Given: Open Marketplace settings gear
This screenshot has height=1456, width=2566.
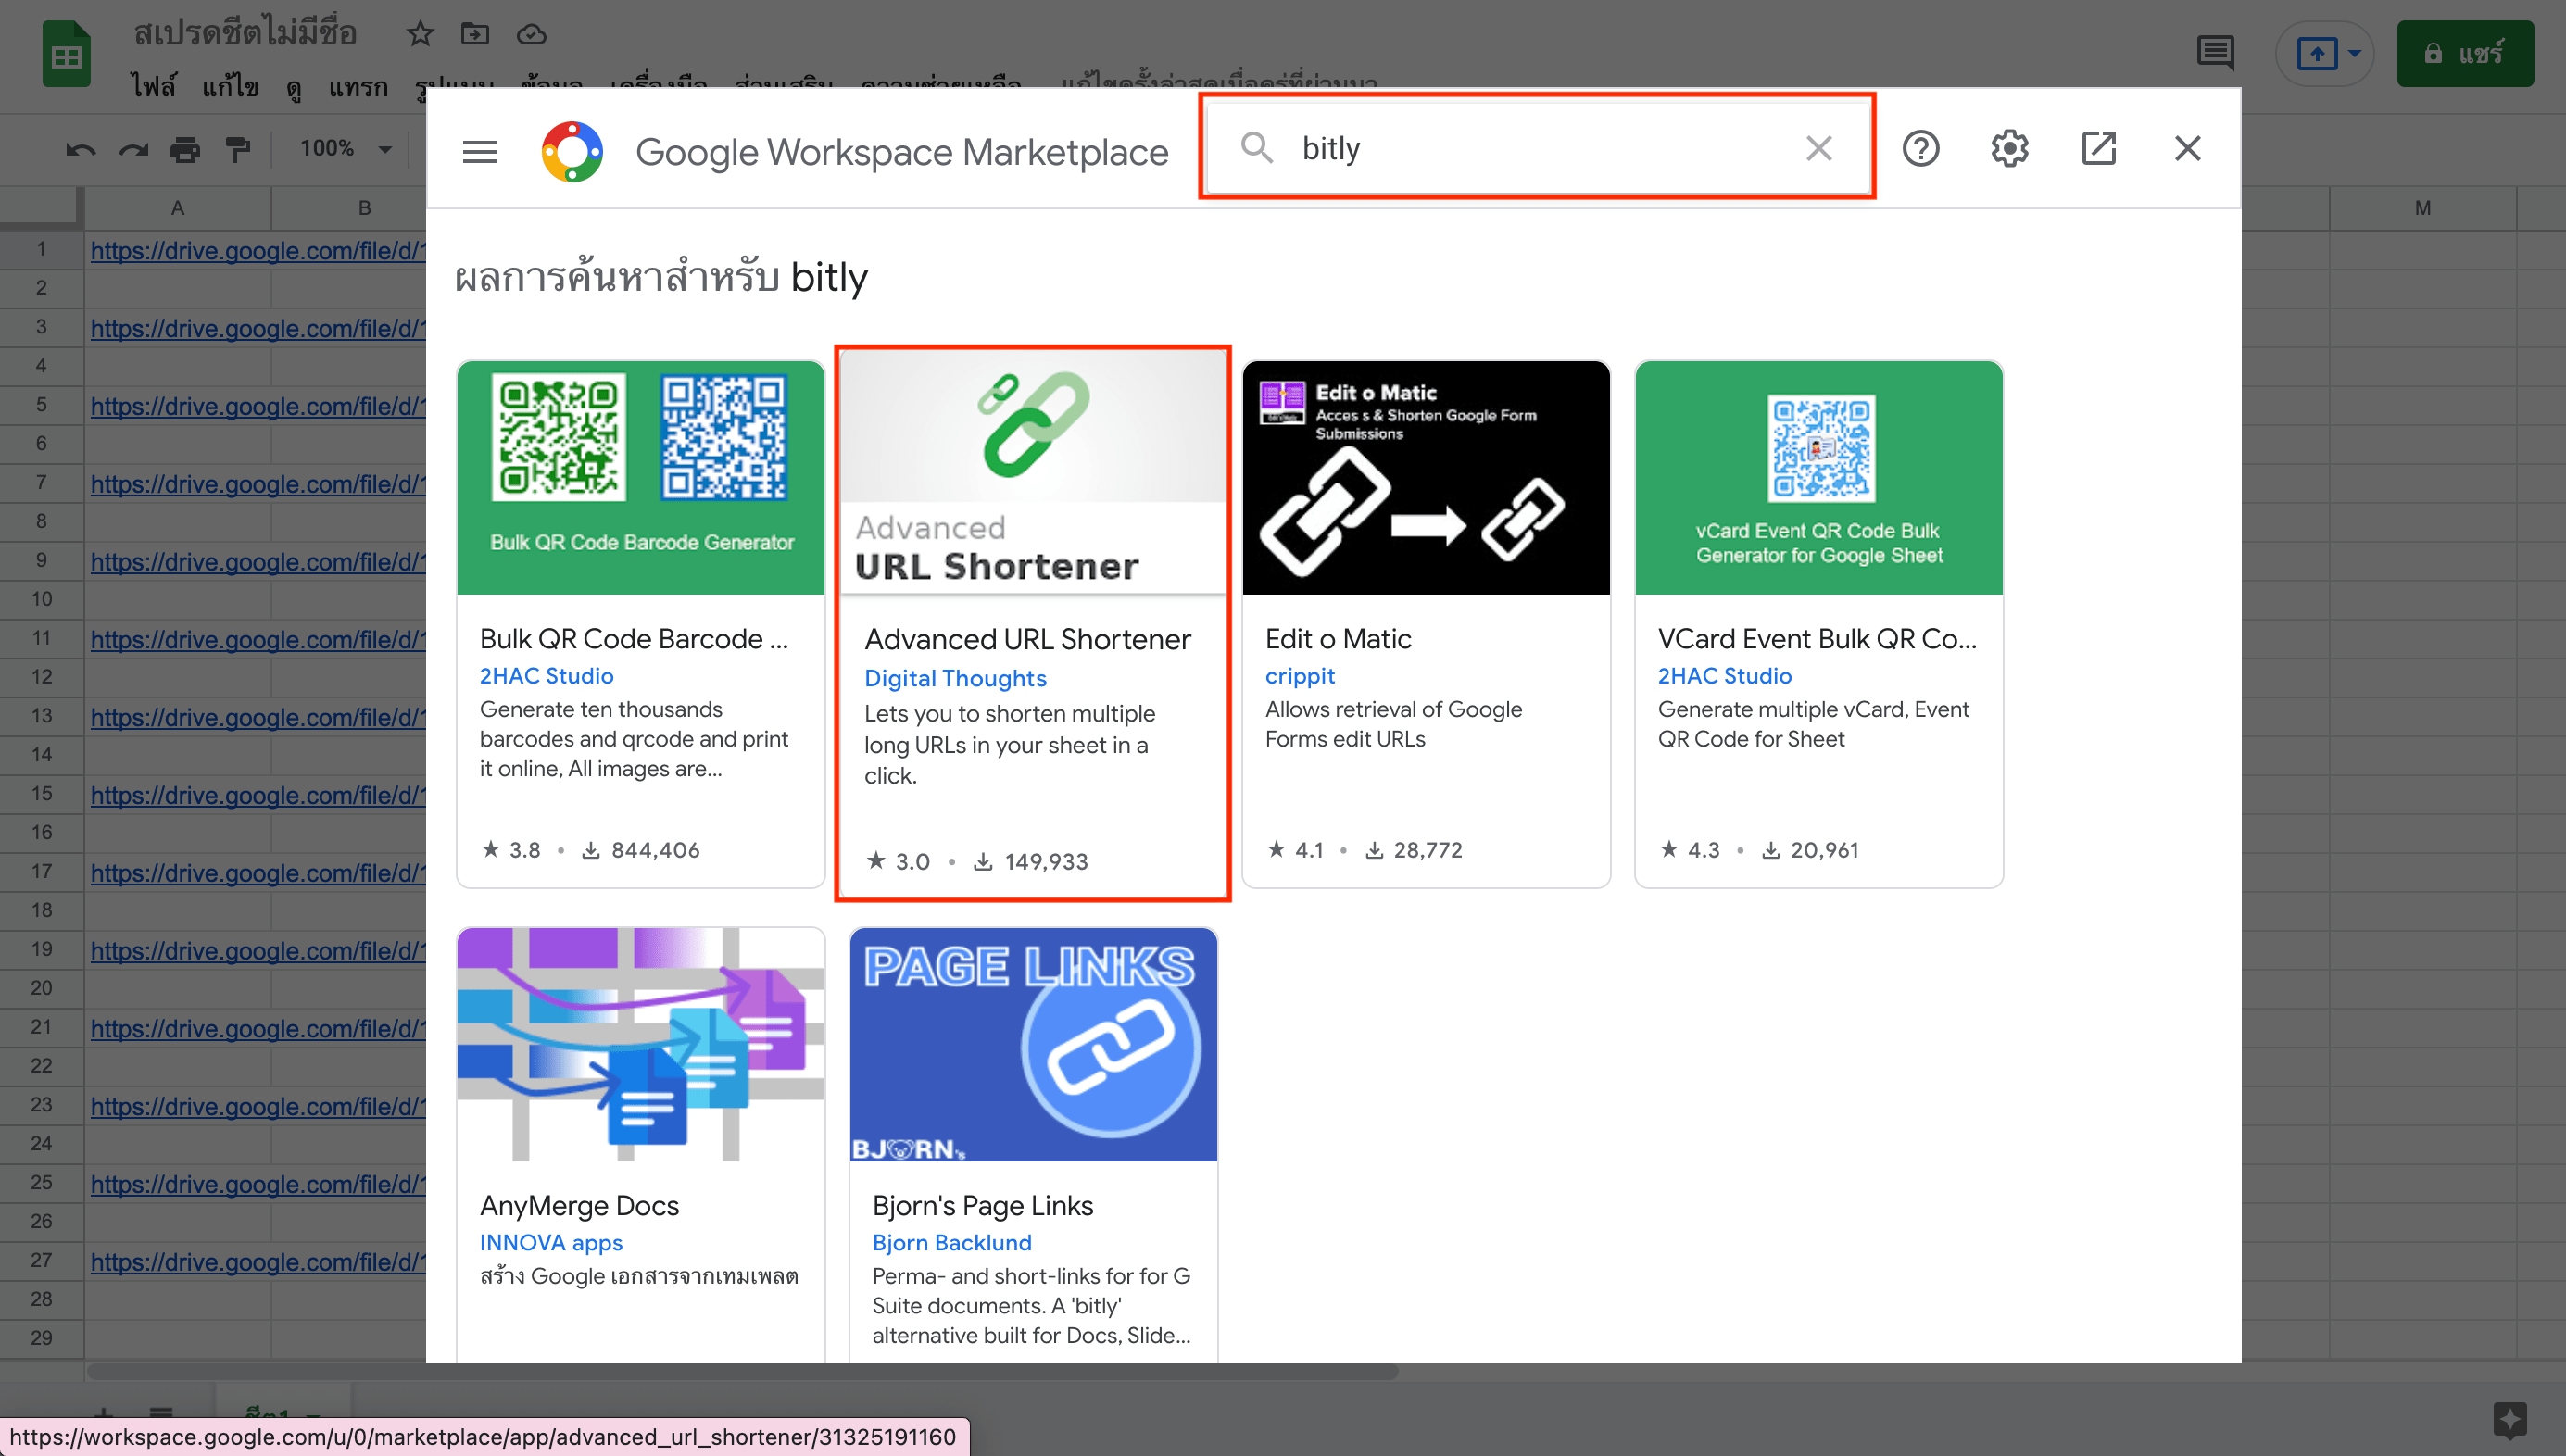Looking at the screenshot, I should pyautogui.click(x=2009, y=148).
